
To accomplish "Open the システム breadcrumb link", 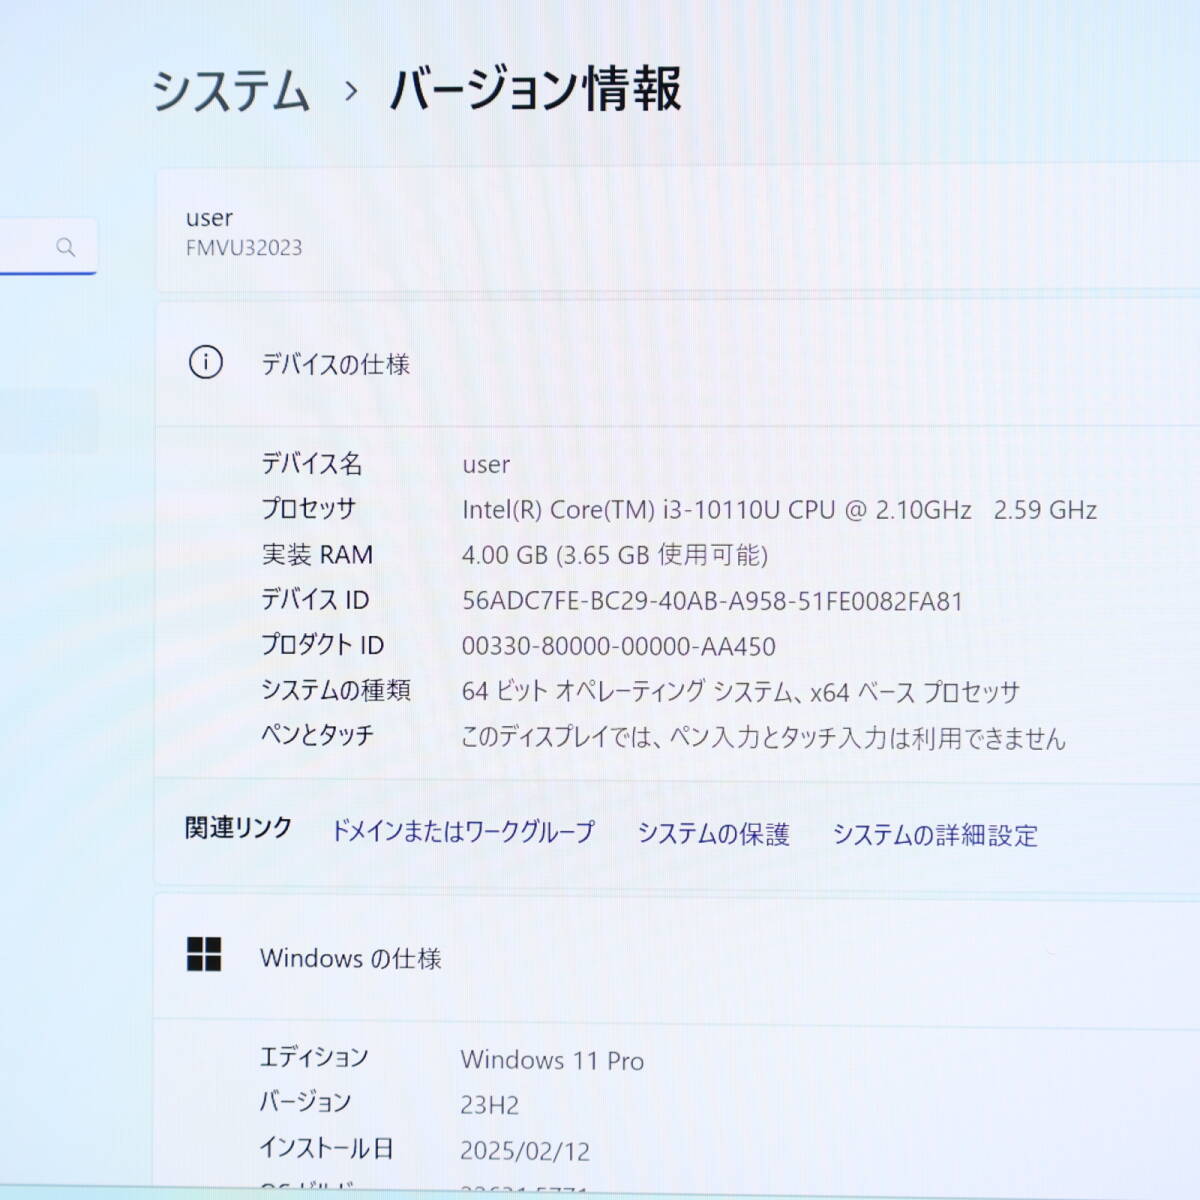I will [230, 90].
